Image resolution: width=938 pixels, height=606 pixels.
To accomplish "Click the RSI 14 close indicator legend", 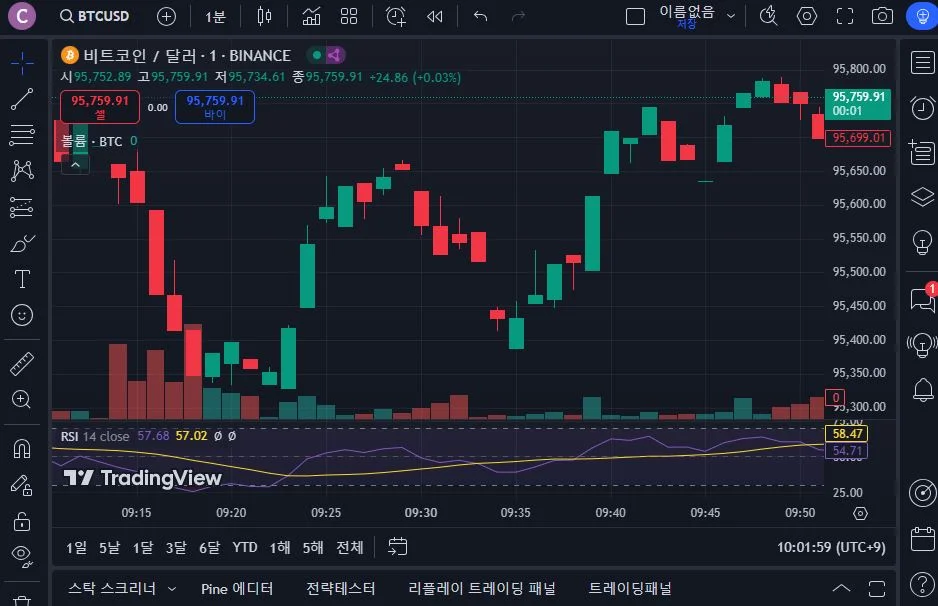I will [x=95, y=436].
